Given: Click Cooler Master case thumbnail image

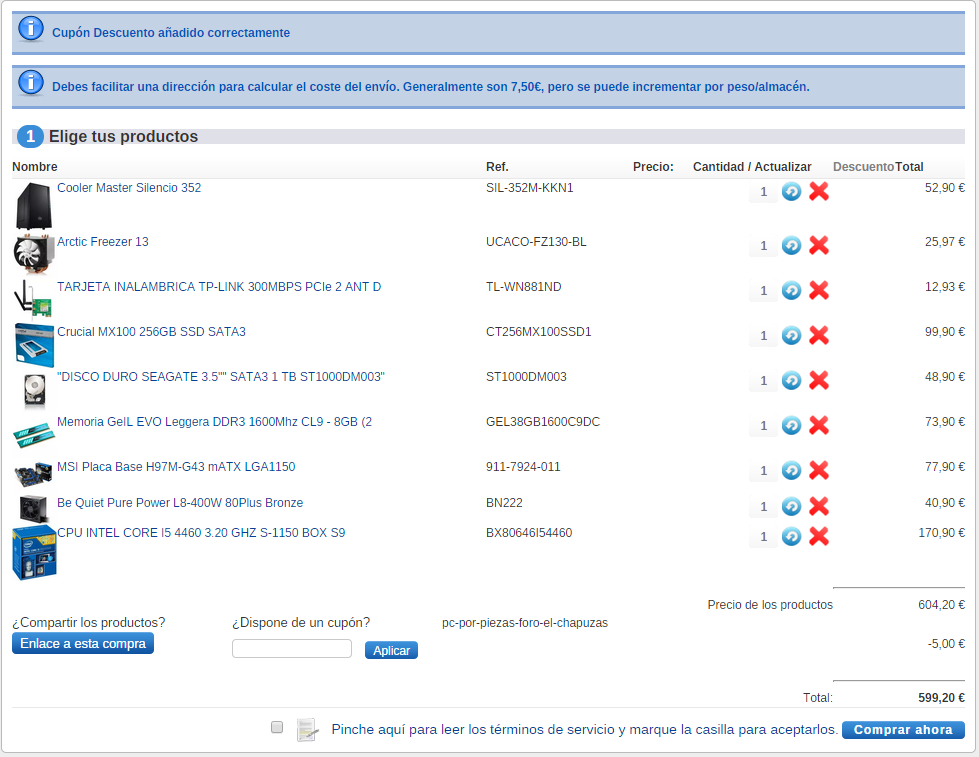Looking at the screenshot, I should [34, 206].
